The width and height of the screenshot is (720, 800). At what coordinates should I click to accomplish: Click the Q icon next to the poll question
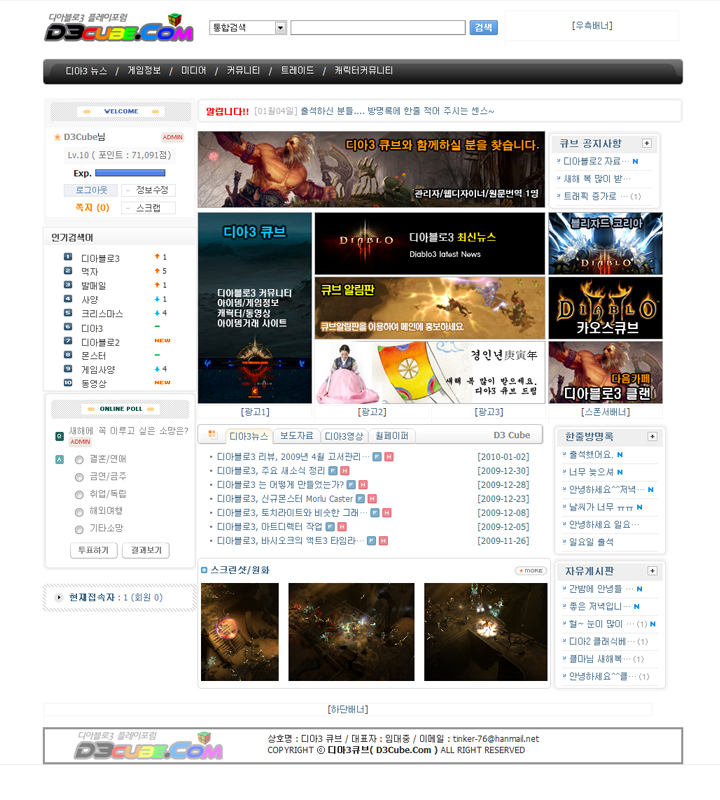(60, 436)
